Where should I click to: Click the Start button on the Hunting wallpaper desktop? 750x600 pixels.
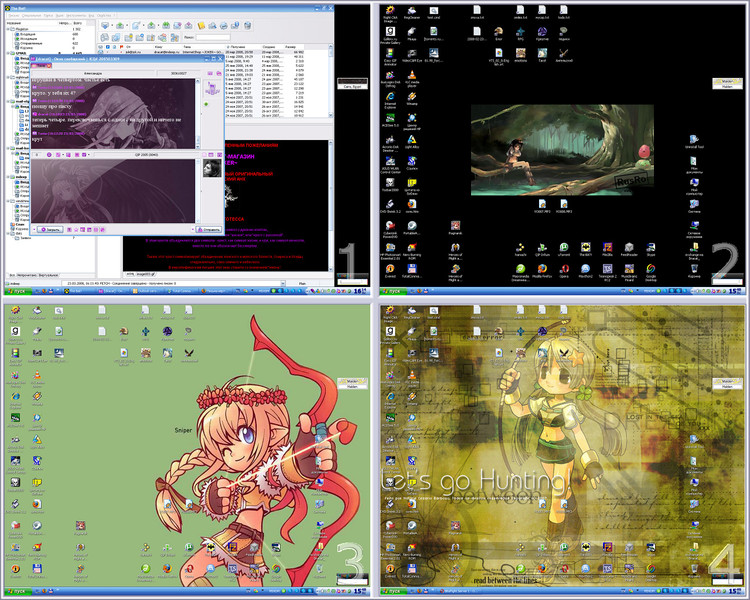pos(394,591)
